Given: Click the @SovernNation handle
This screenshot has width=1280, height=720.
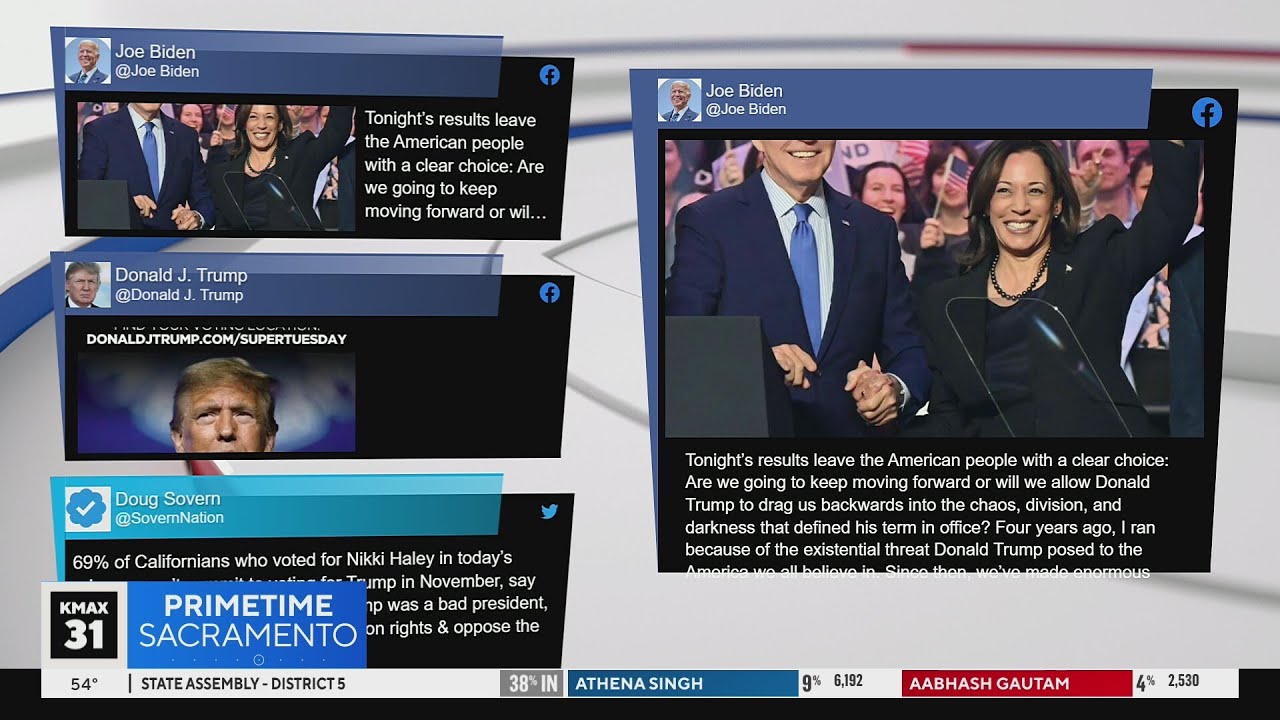Looking at the screenshot, I should click(169, 518).
